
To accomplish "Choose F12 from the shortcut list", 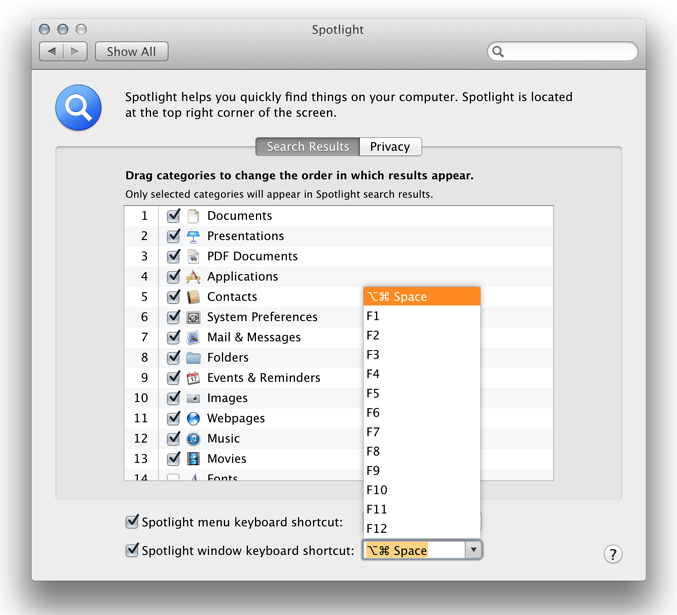I will tap(422, 529).
